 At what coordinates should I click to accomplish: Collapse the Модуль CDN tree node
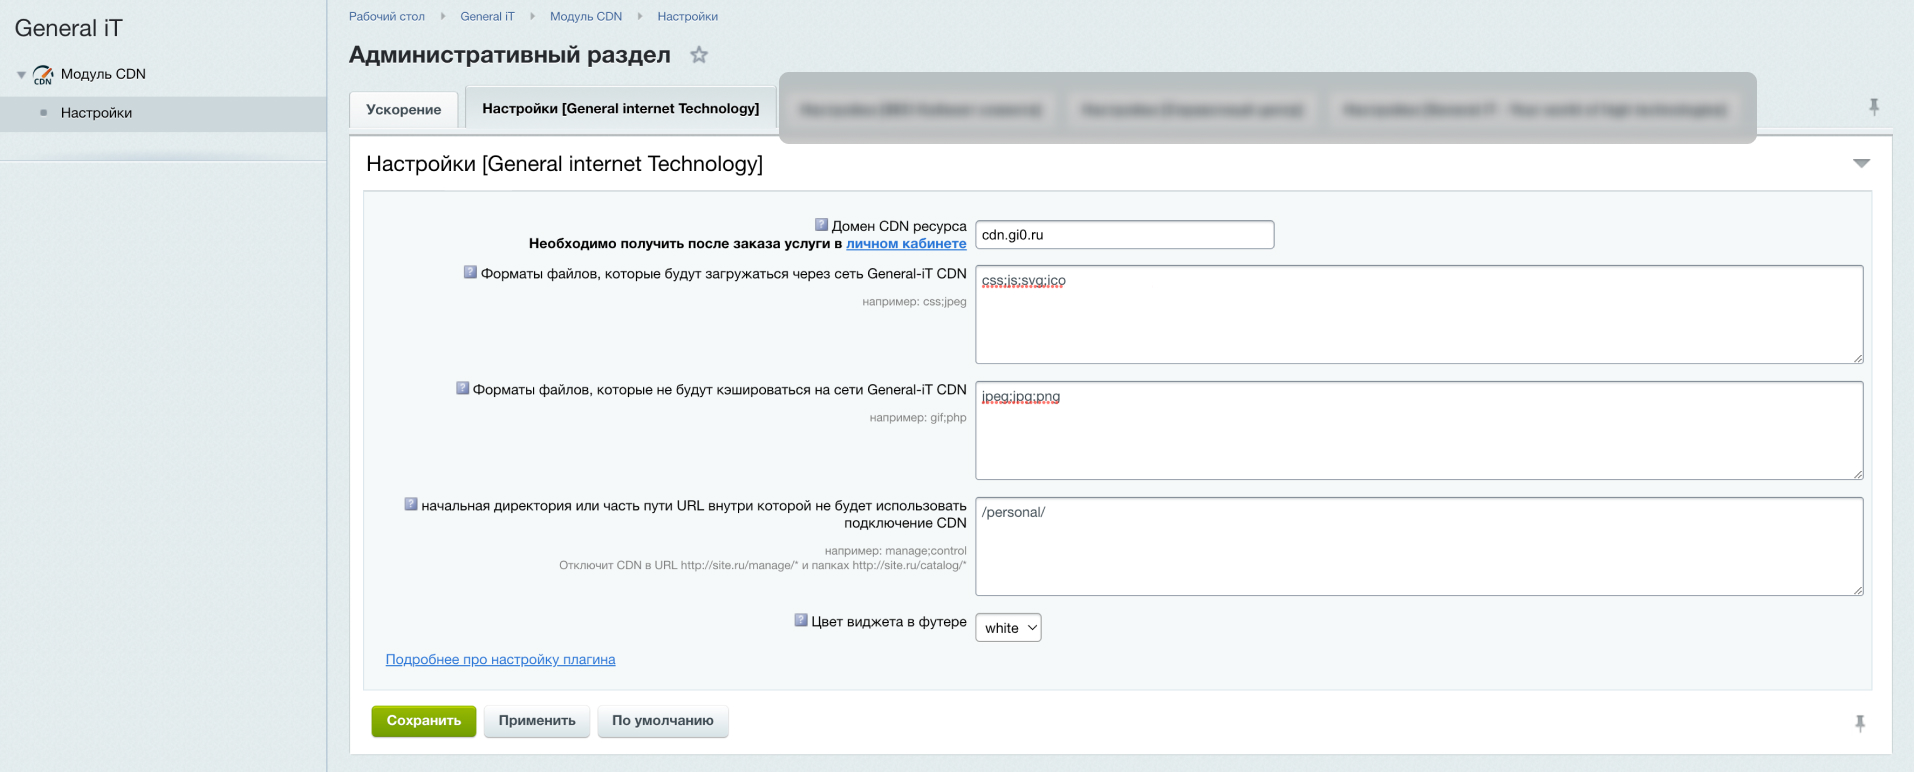tap(21, 75)
